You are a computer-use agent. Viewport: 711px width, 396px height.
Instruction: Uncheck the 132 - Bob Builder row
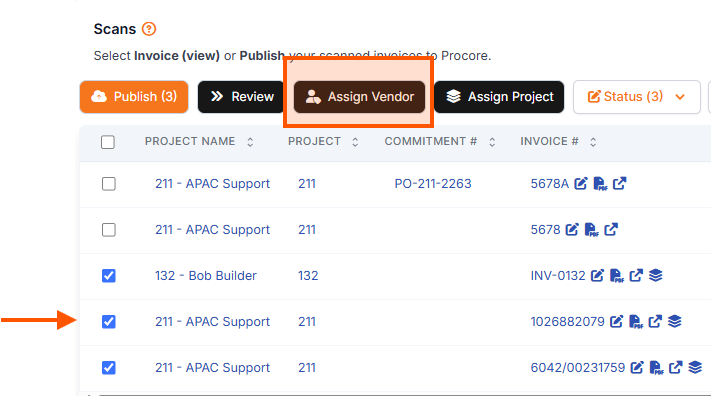109,275
